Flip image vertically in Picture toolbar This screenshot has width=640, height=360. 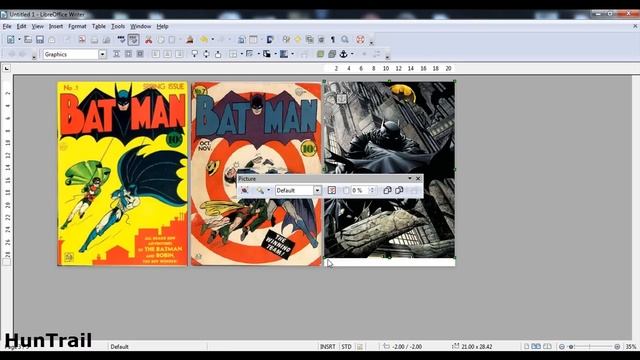point(399,190)
